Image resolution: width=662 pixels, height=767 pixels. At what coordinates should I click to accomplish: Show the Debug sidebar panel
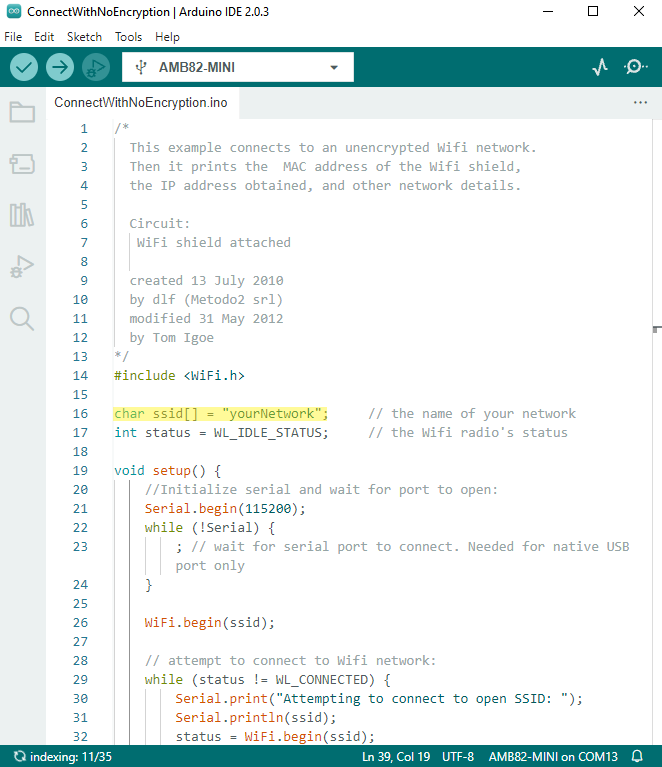coord(22,267)
